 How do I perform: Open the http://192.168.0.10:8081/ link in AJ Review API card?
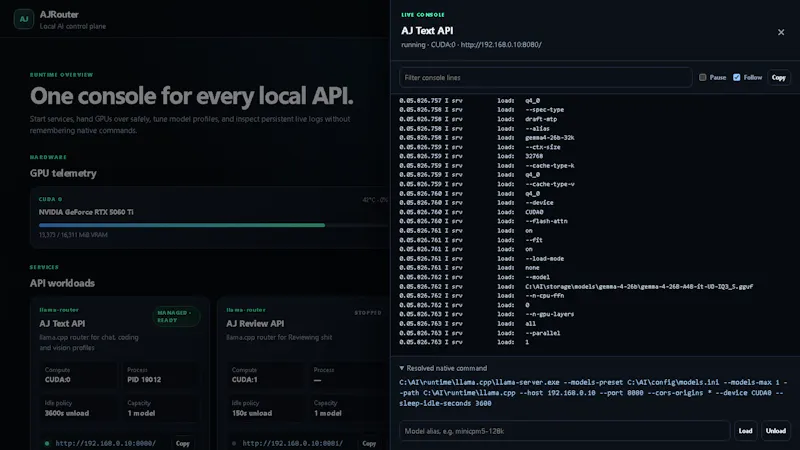click(292, 443)
